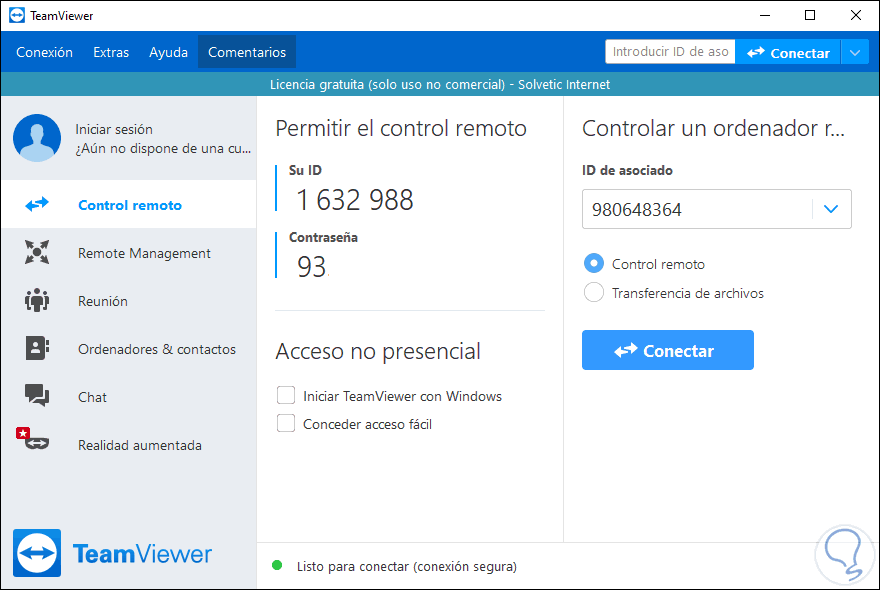
Task: Open the Realidad aumentada icon
Action: pos(33,439)
